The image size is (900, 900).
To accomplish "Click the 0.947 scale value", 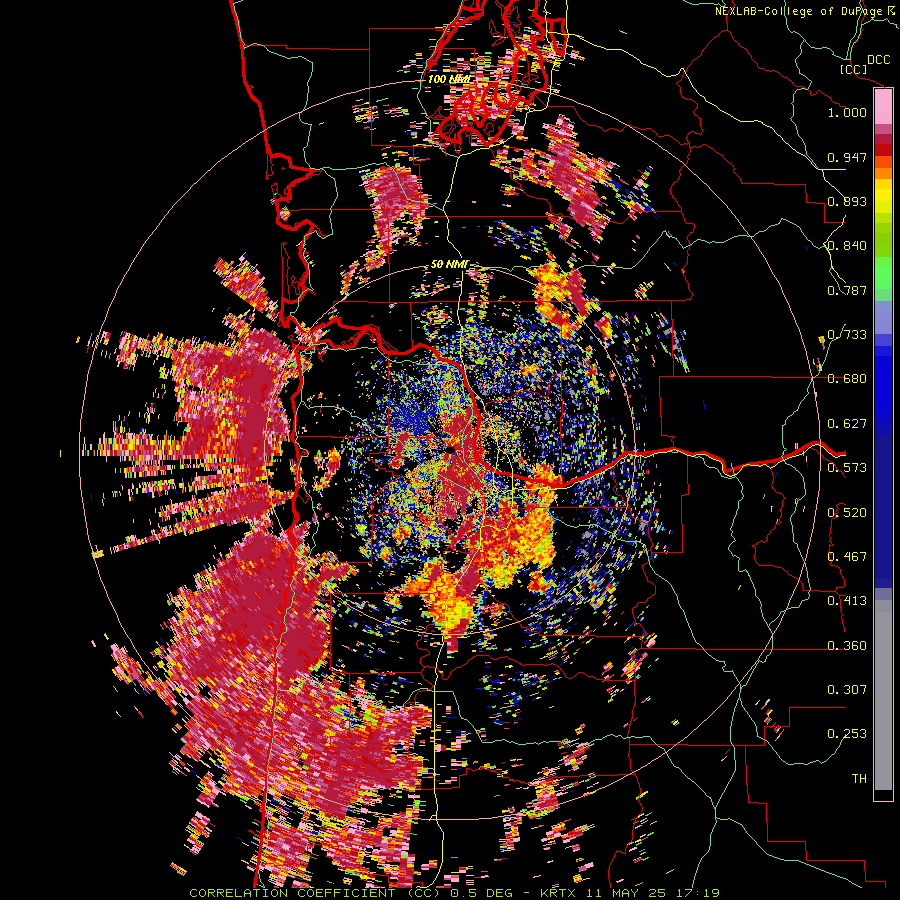I will coord(847,157).
